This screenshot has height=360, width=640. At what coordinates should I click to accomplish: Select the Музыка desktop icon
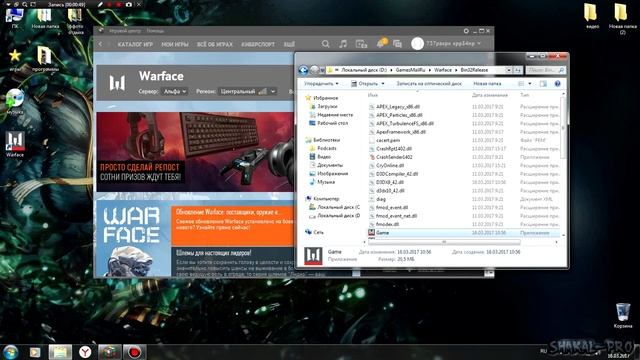tap(15, 101)
